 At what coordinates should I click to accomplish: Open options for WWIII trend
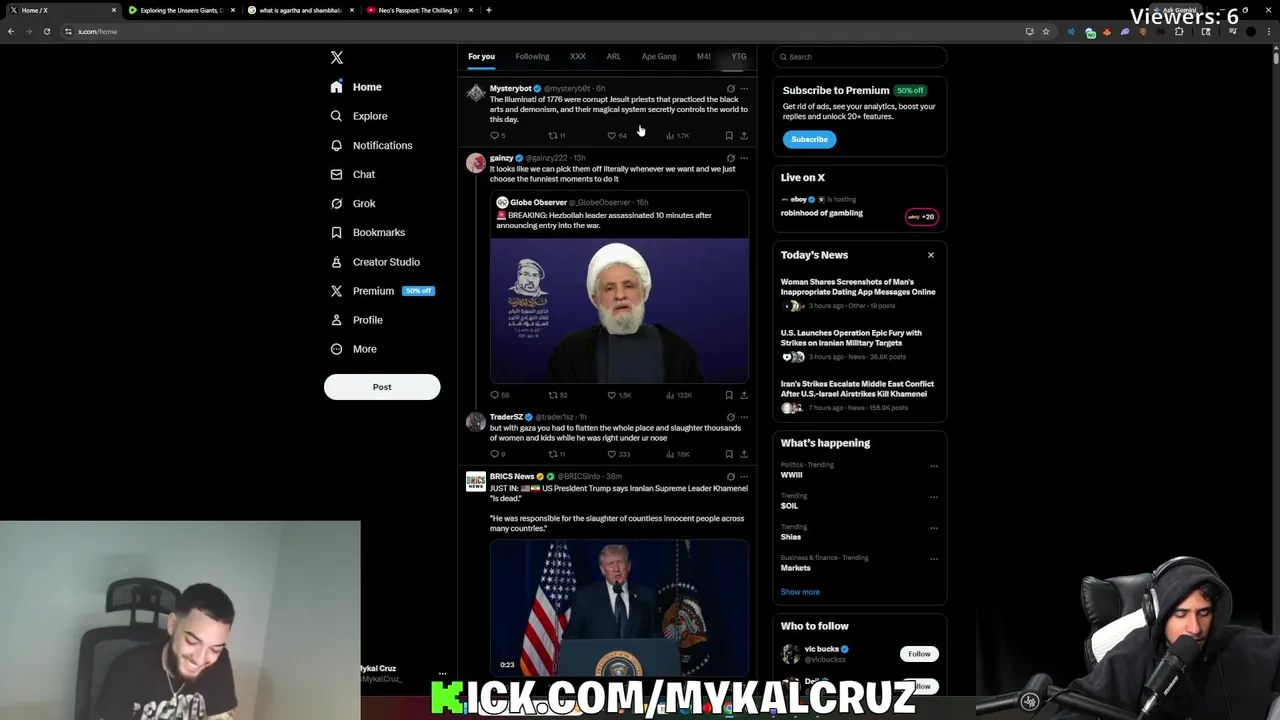[x=934, y=465]
